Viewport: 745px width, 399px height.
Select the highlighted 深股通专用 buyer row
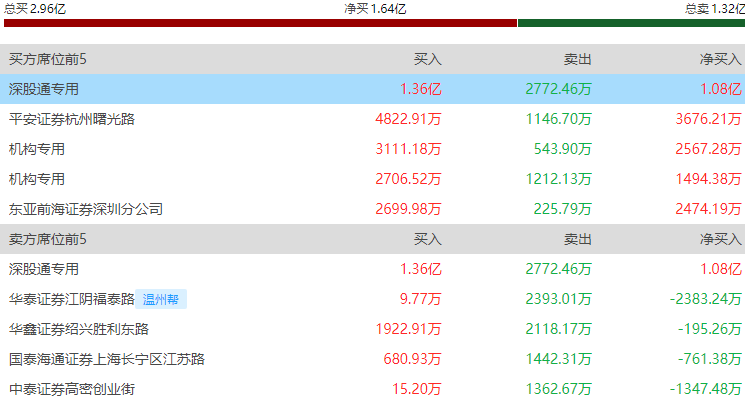(x=372, y=89)
